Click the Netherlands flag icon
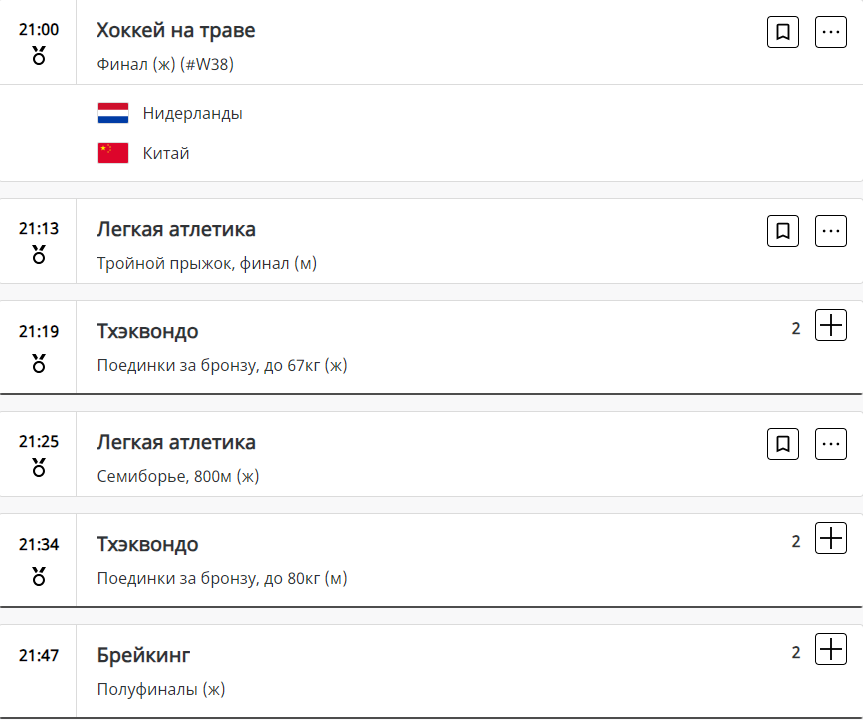 click(113, 113)
